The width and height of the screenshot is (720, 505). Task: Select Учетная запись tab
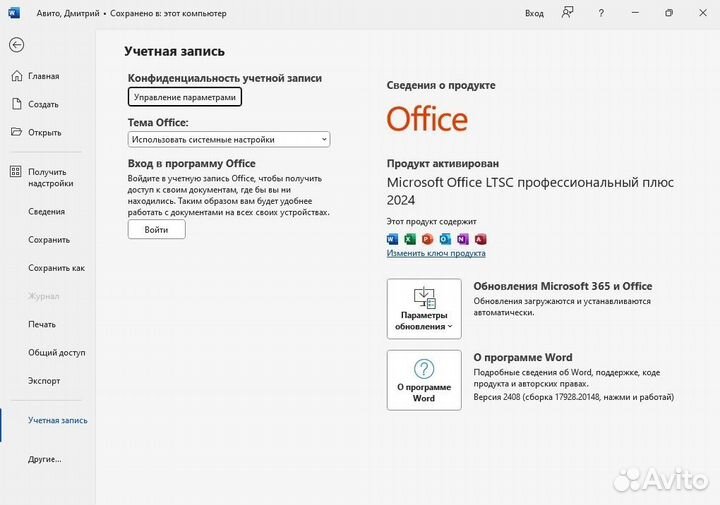[x=57, y=420]
